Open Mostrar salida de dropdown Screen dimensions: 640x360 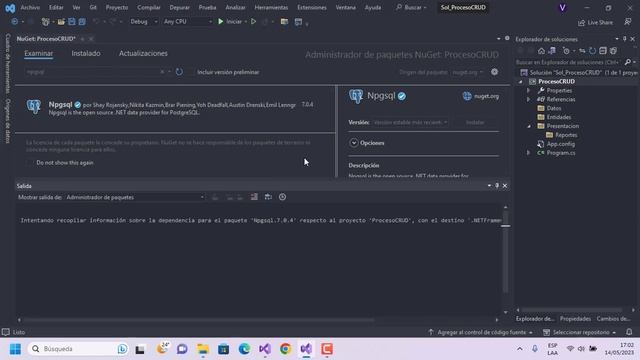(x=135, y=198)
